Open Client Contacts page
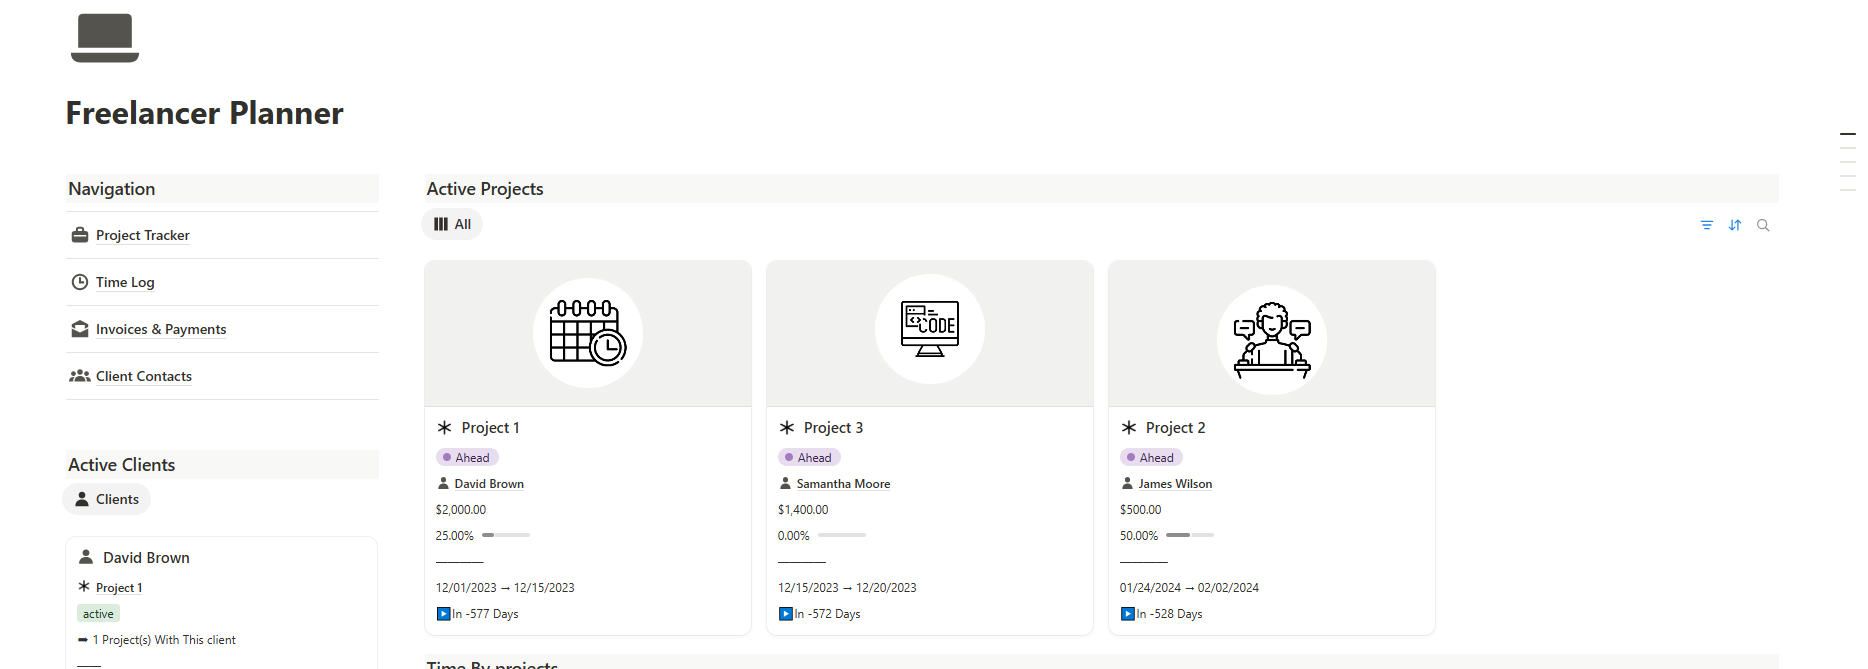This screenshot has height=669, width=1868. tap(144, 376)
